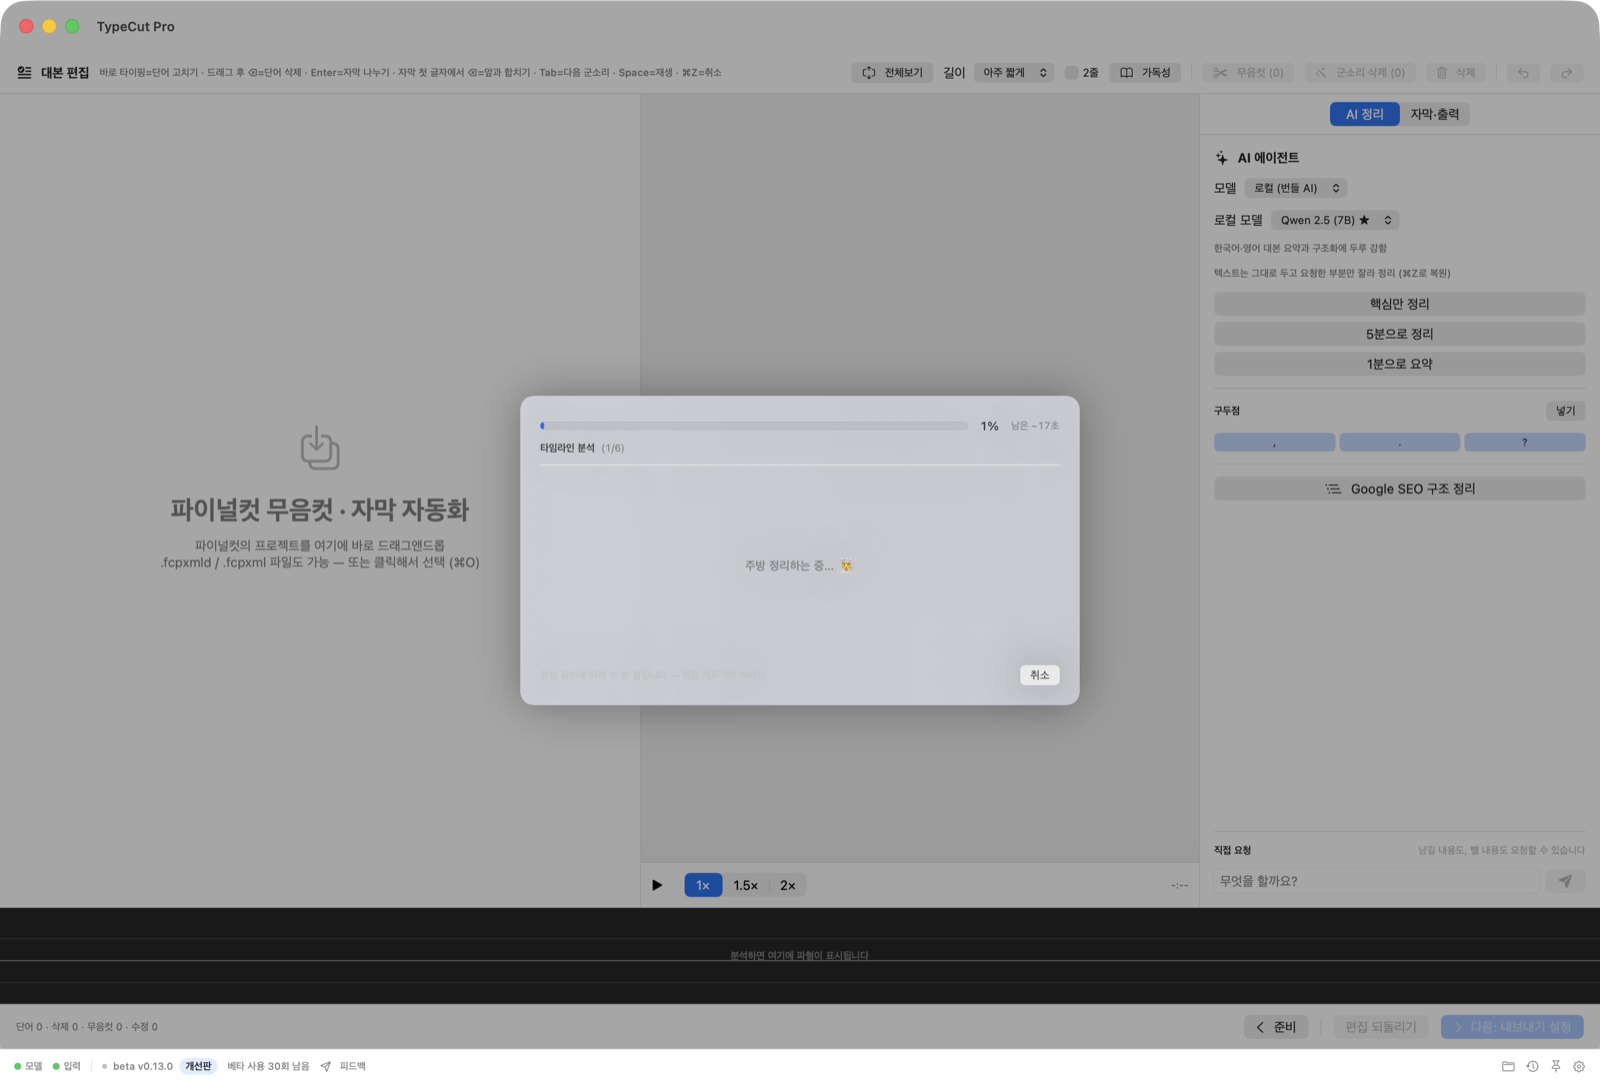Open the 가독성 readability book button
The height and width of the screenshot is (1083, 1600).
click(x=1145, y=73)
